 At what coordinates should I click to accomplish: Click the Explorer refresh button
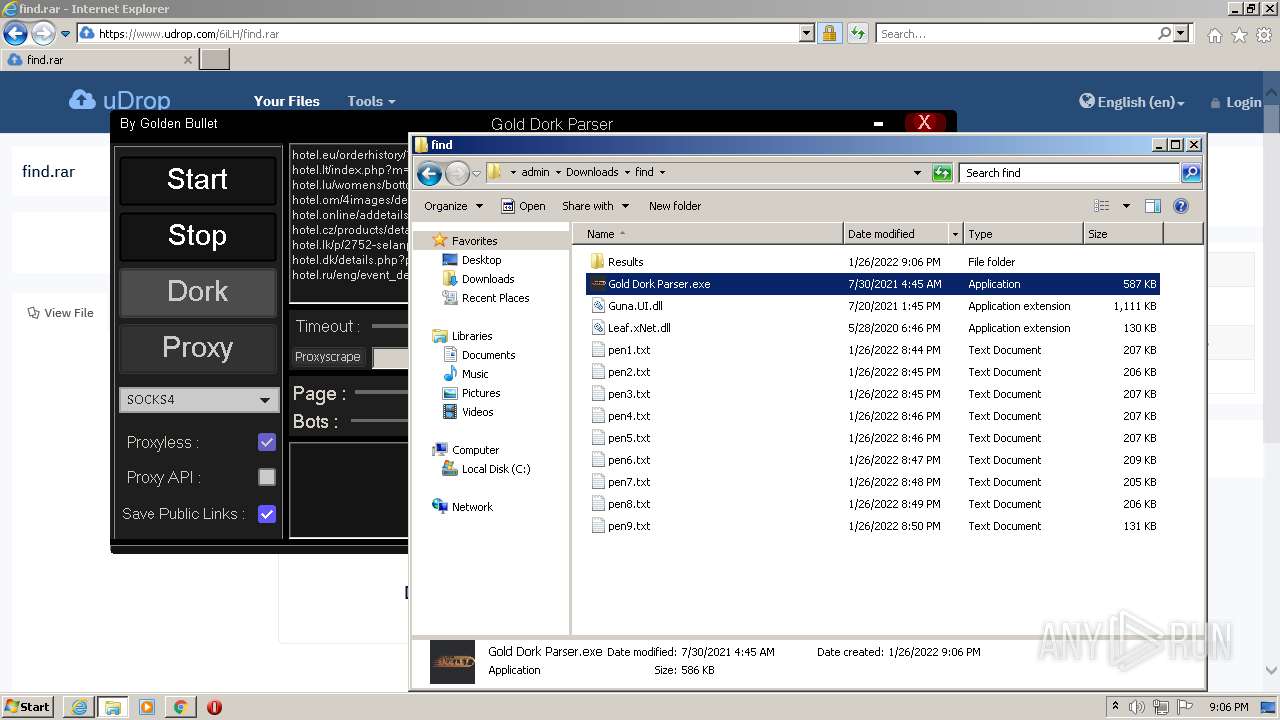(x=942, y=173)
